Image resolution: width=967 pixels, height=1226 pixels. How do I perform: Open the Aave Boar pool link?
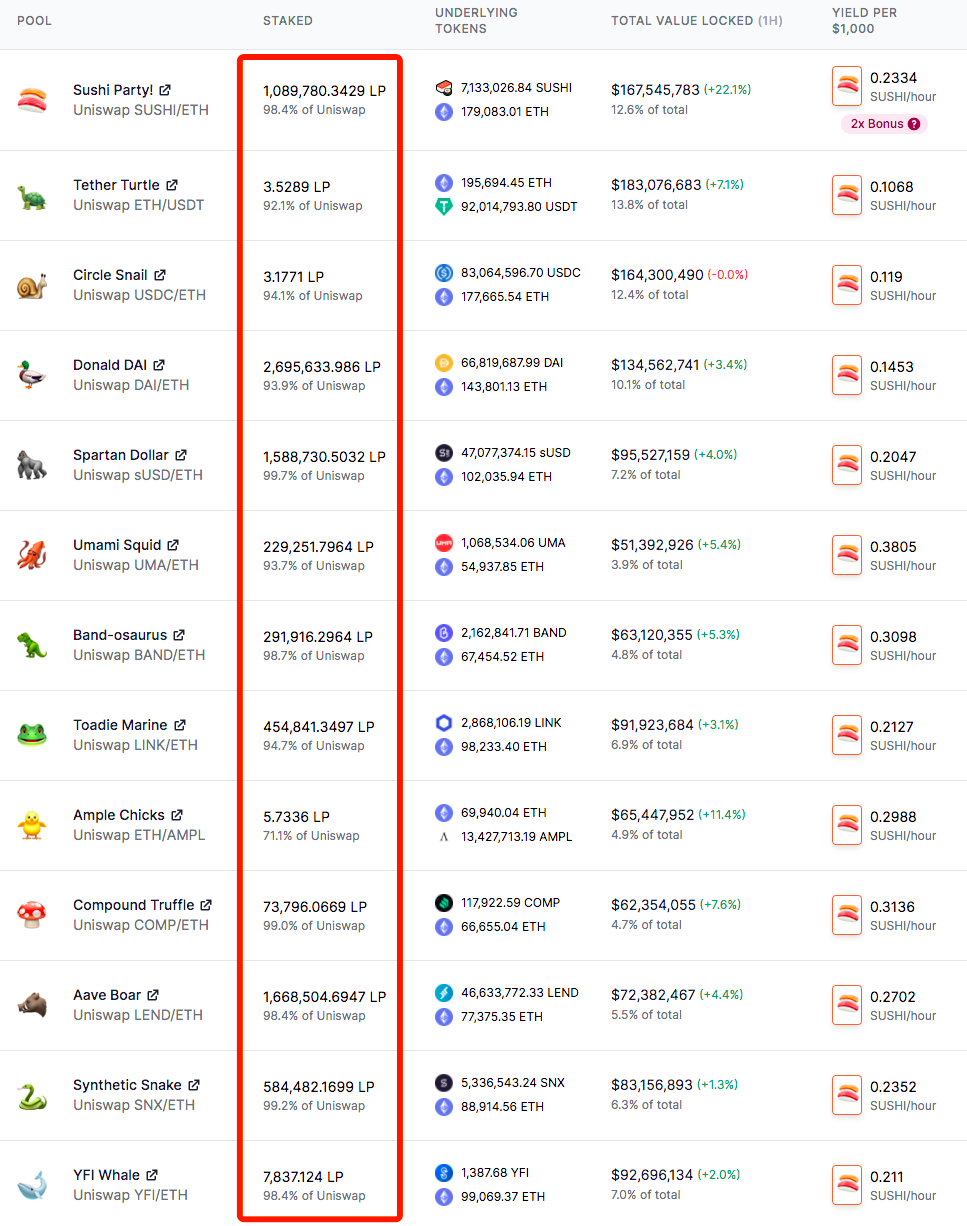(x=107, y=995)
